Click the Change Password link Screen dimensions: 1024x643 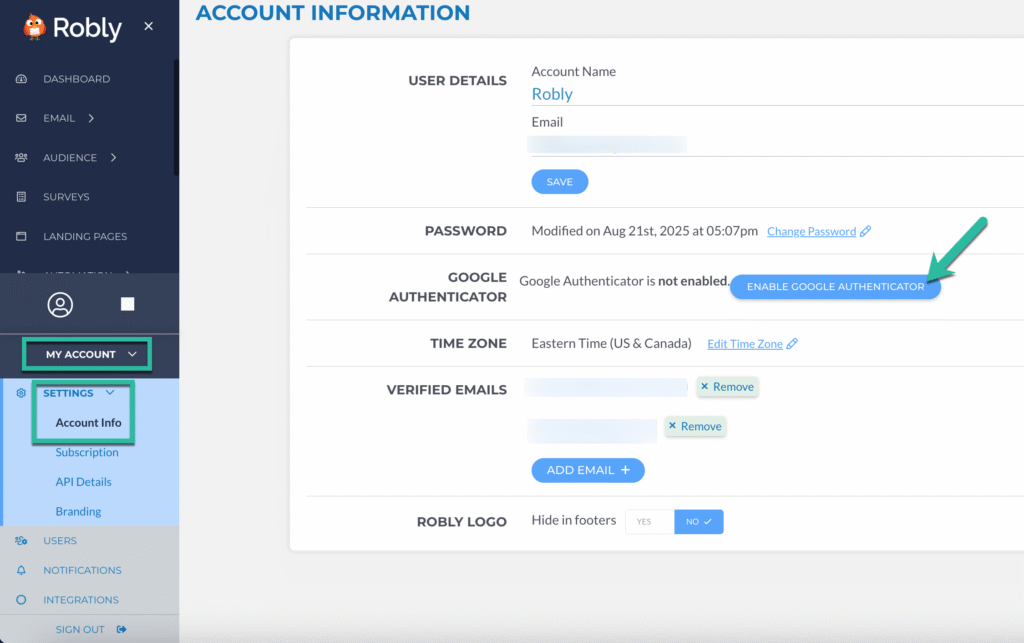[811, 231]
